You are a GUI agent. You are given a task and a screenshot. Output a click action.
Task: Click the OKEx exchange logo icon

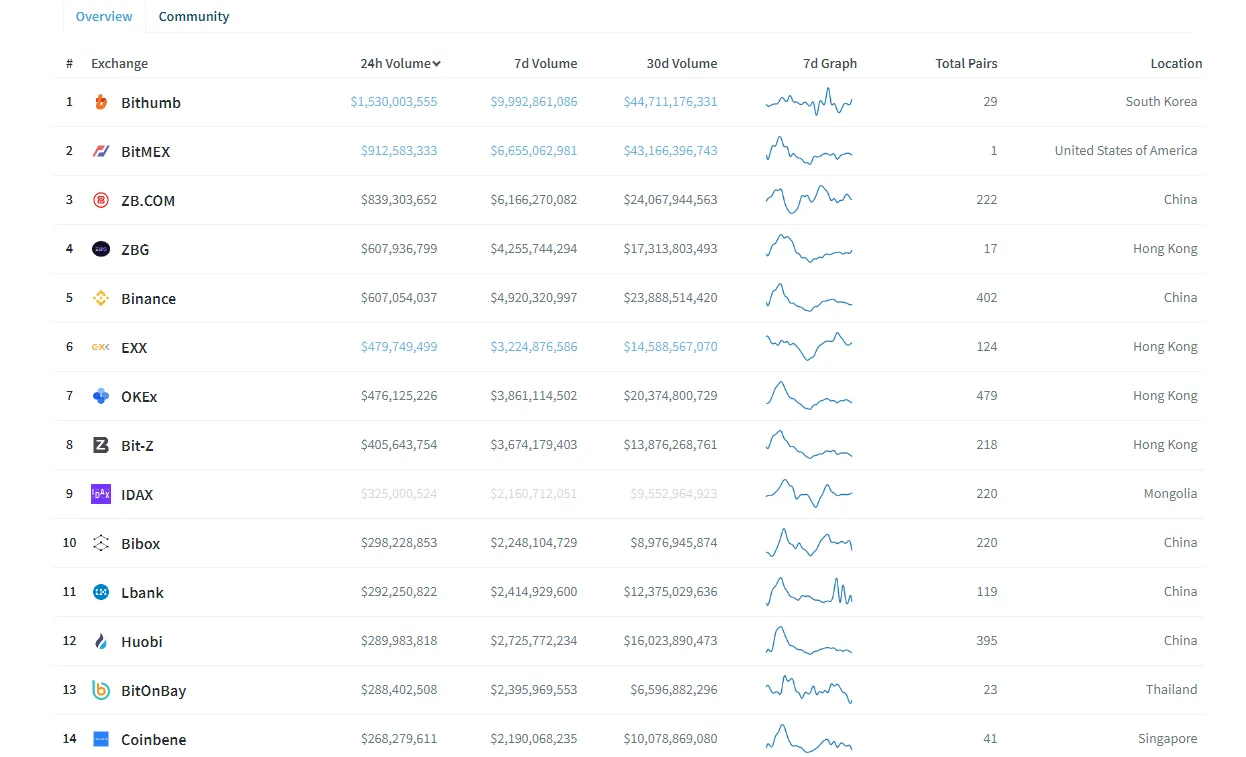101,396
